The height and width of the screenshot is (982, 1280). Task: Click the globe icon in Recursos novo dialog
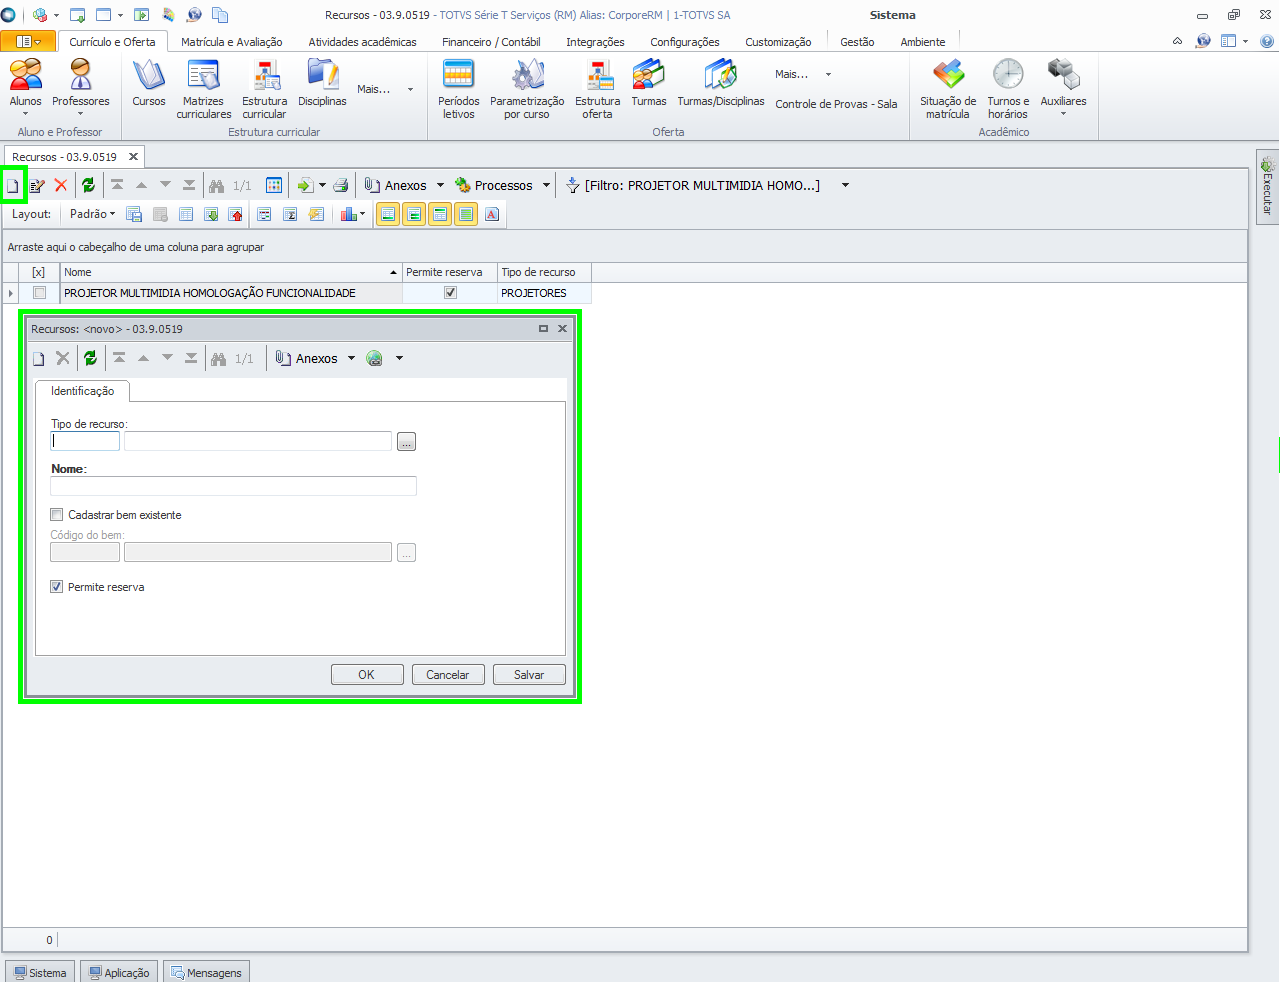pyautogui.click(x=375, y=358)
